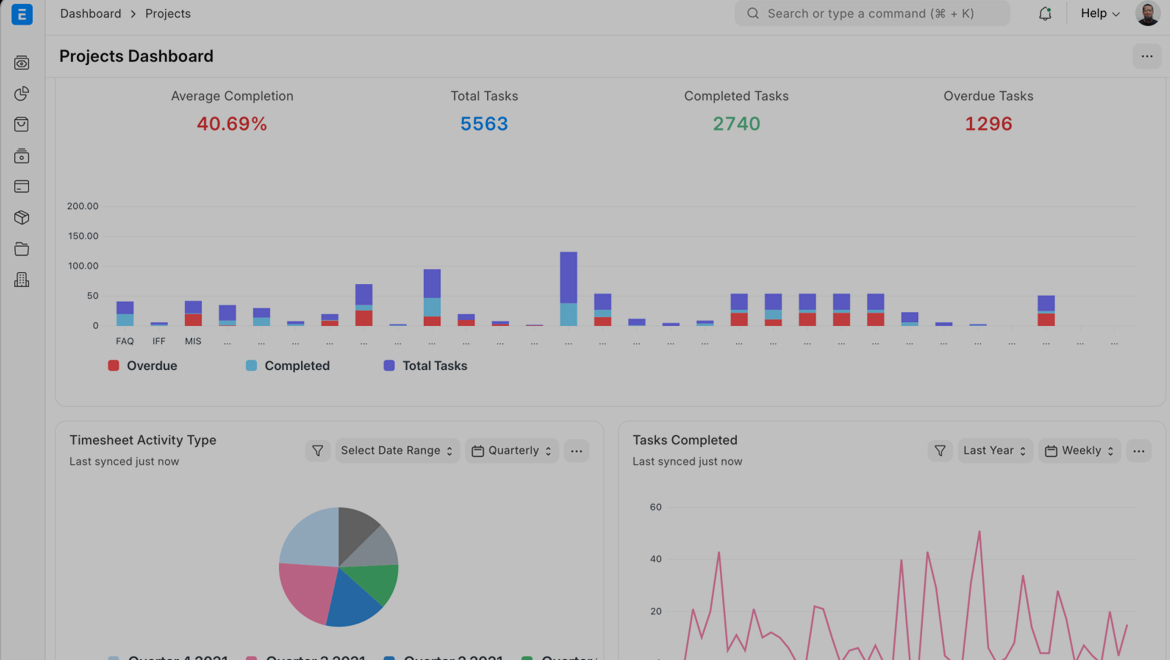1170x660 pixels.
Task: Expand the Quarterly interval dropdown
Action: [x=511, y=451]
